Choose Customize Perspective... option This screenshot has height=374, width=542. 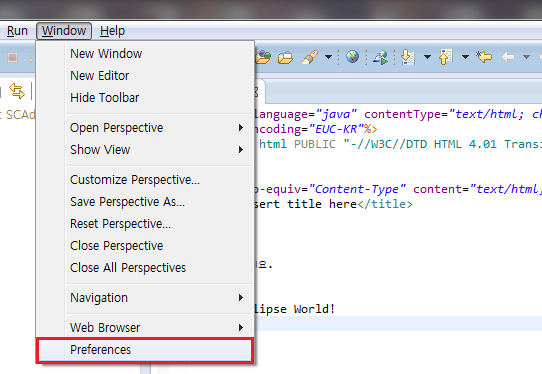pos(145,180)
